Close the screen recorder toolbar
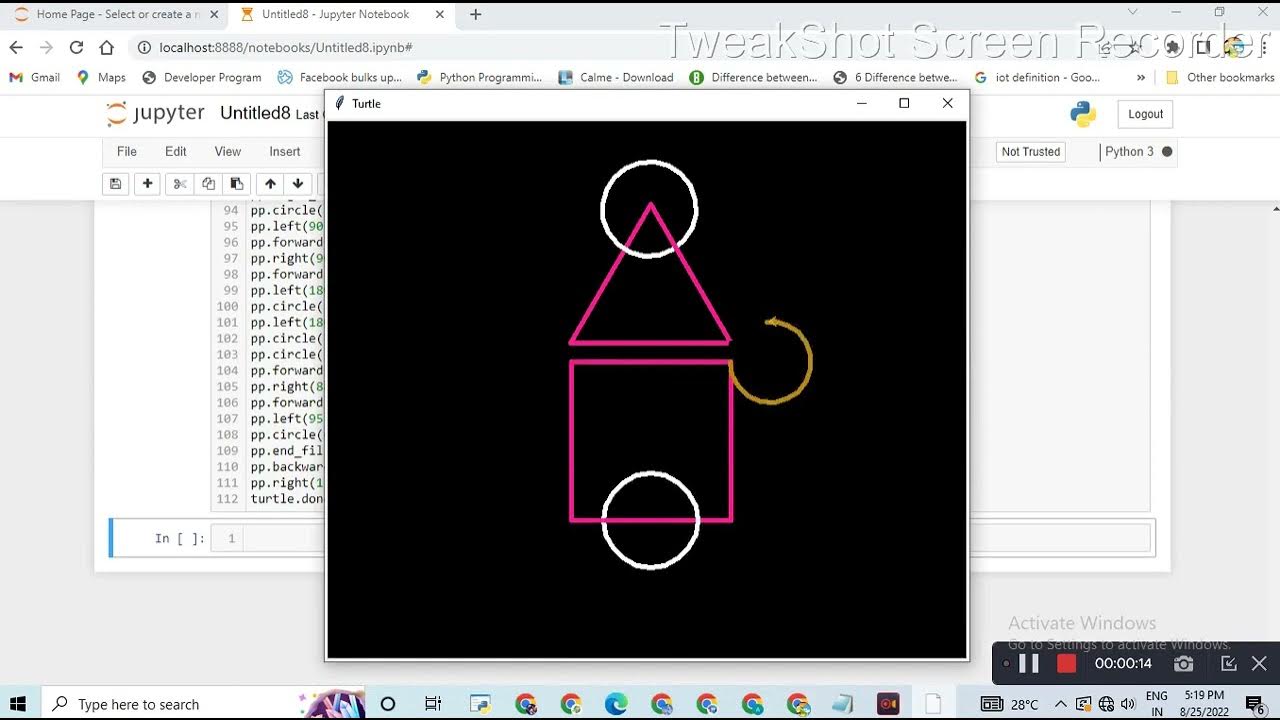This screenshot has height=720, width=1280. [x=1259, y=663]
